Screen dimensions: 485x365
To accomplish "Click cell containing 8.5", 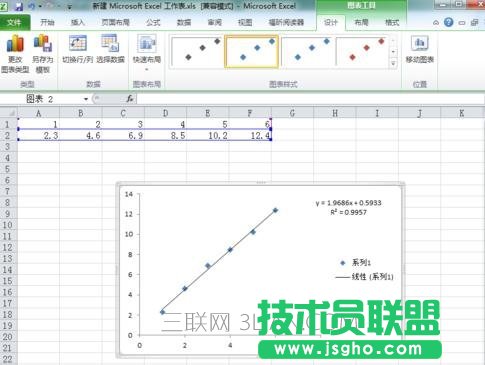I will pos(165,135).
